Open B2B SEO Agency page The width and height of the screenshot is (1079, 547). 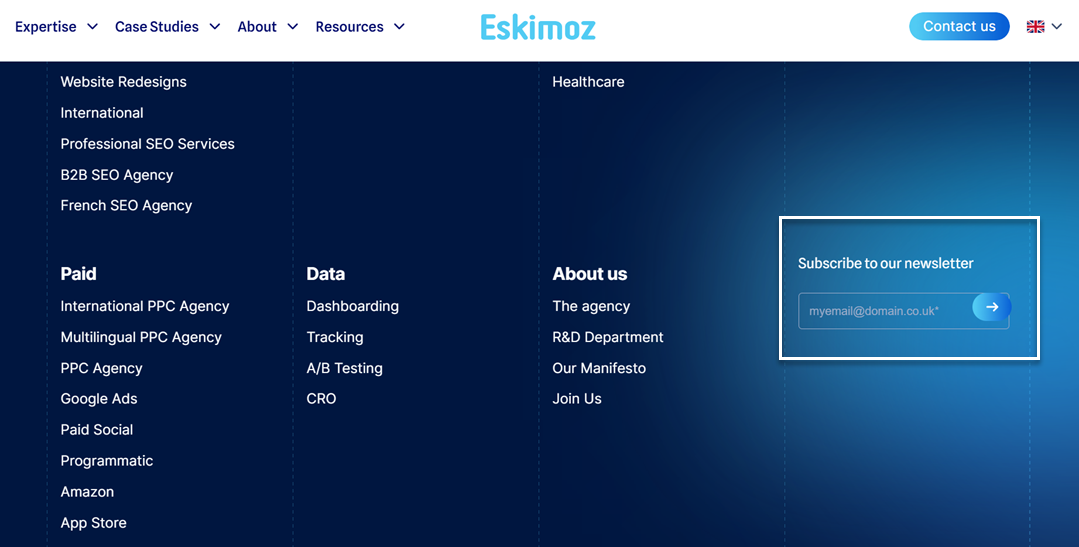[x=117, y=175]
